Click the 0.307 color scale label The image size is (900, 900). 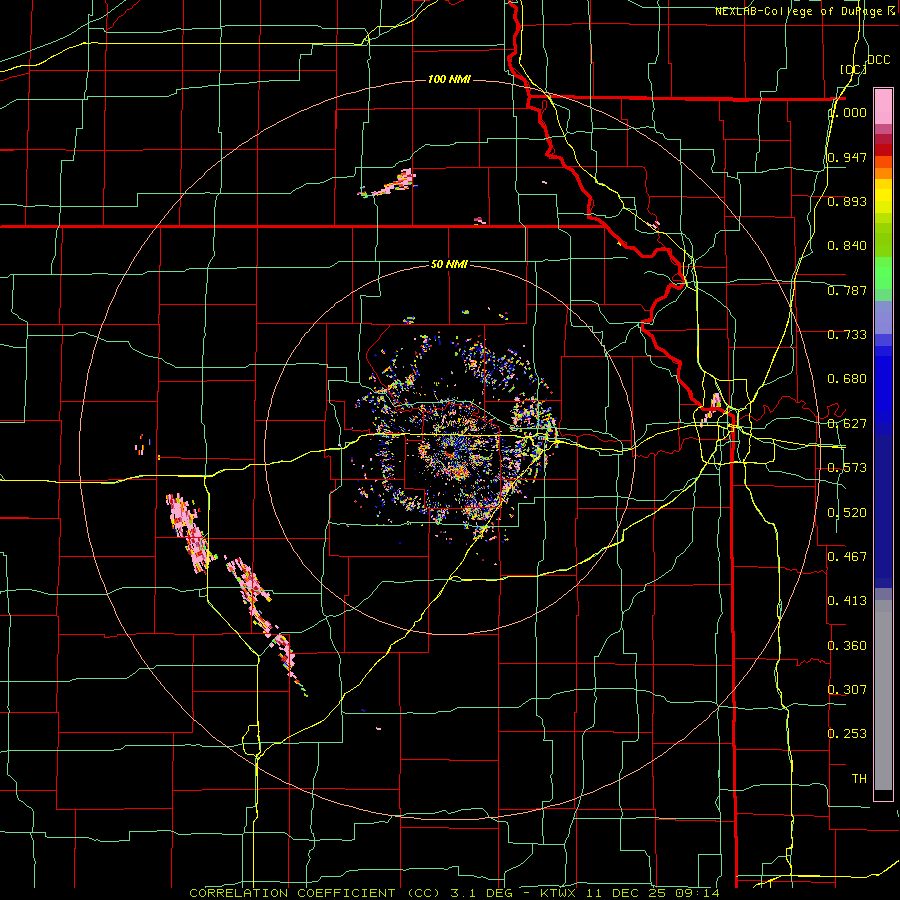coord(847,689)
